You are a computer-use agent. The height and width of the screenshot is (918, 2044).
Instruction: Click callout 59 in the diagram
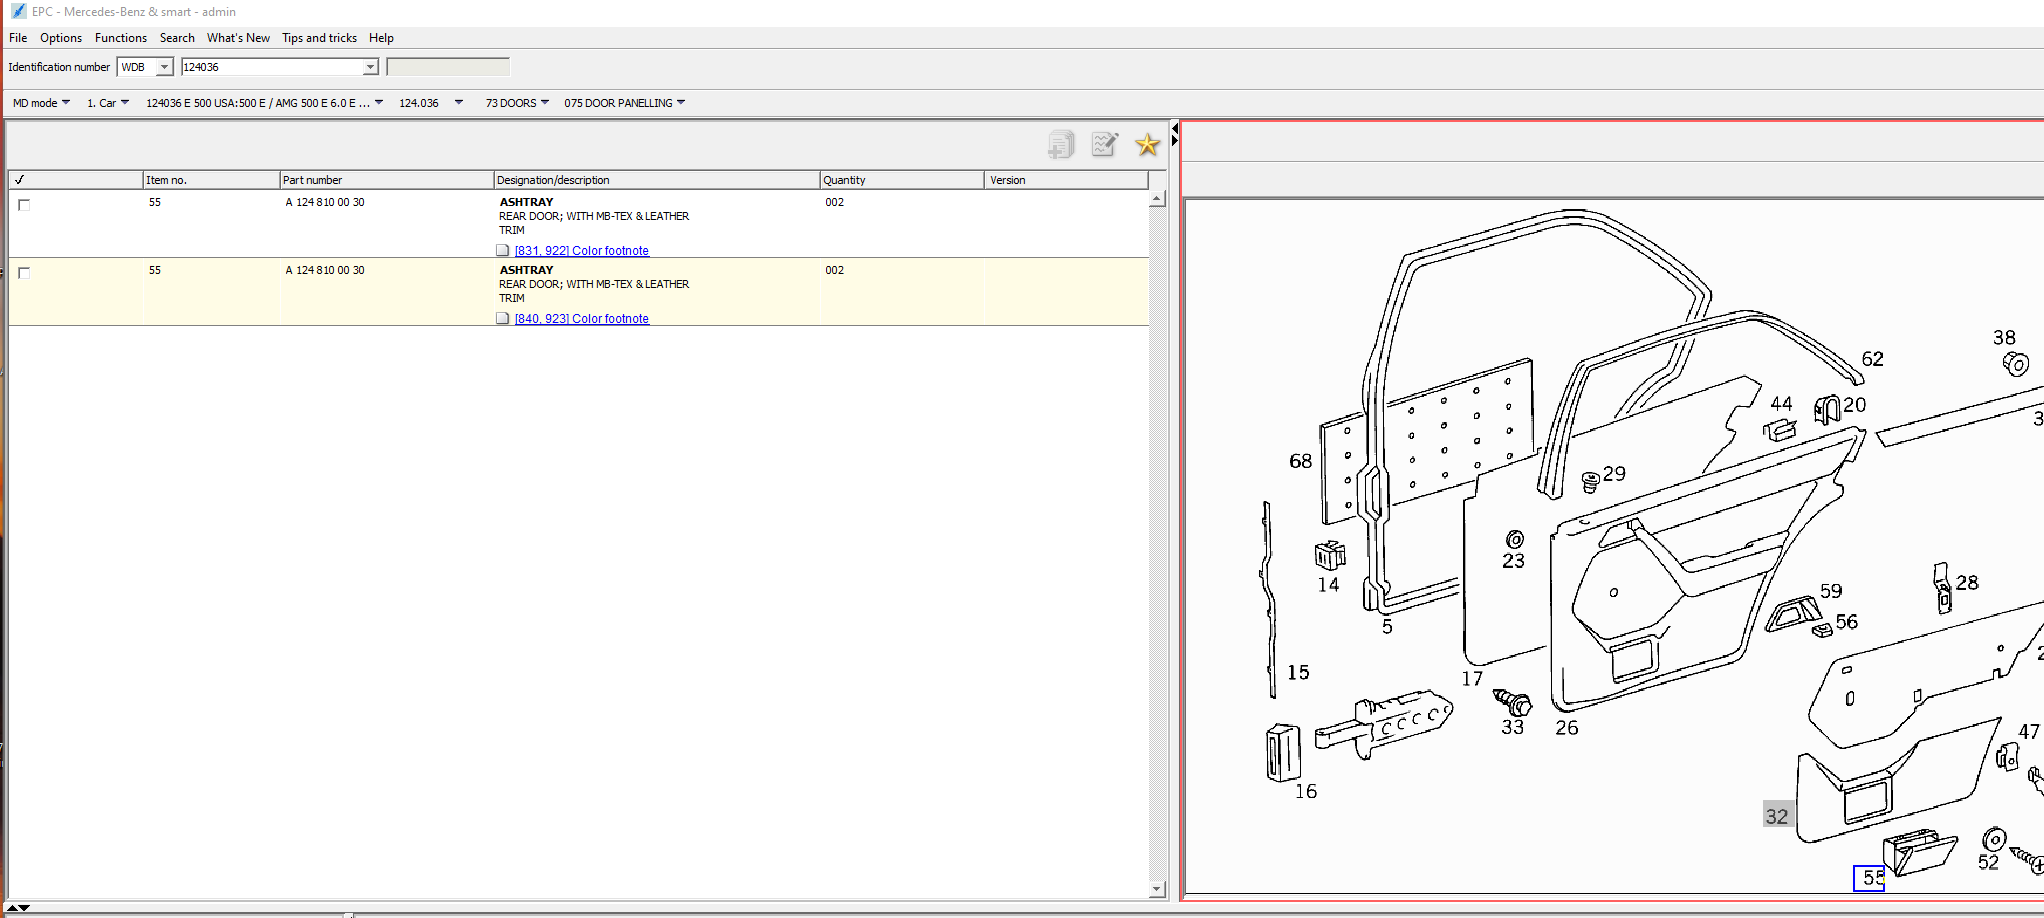pos(1831,590)
